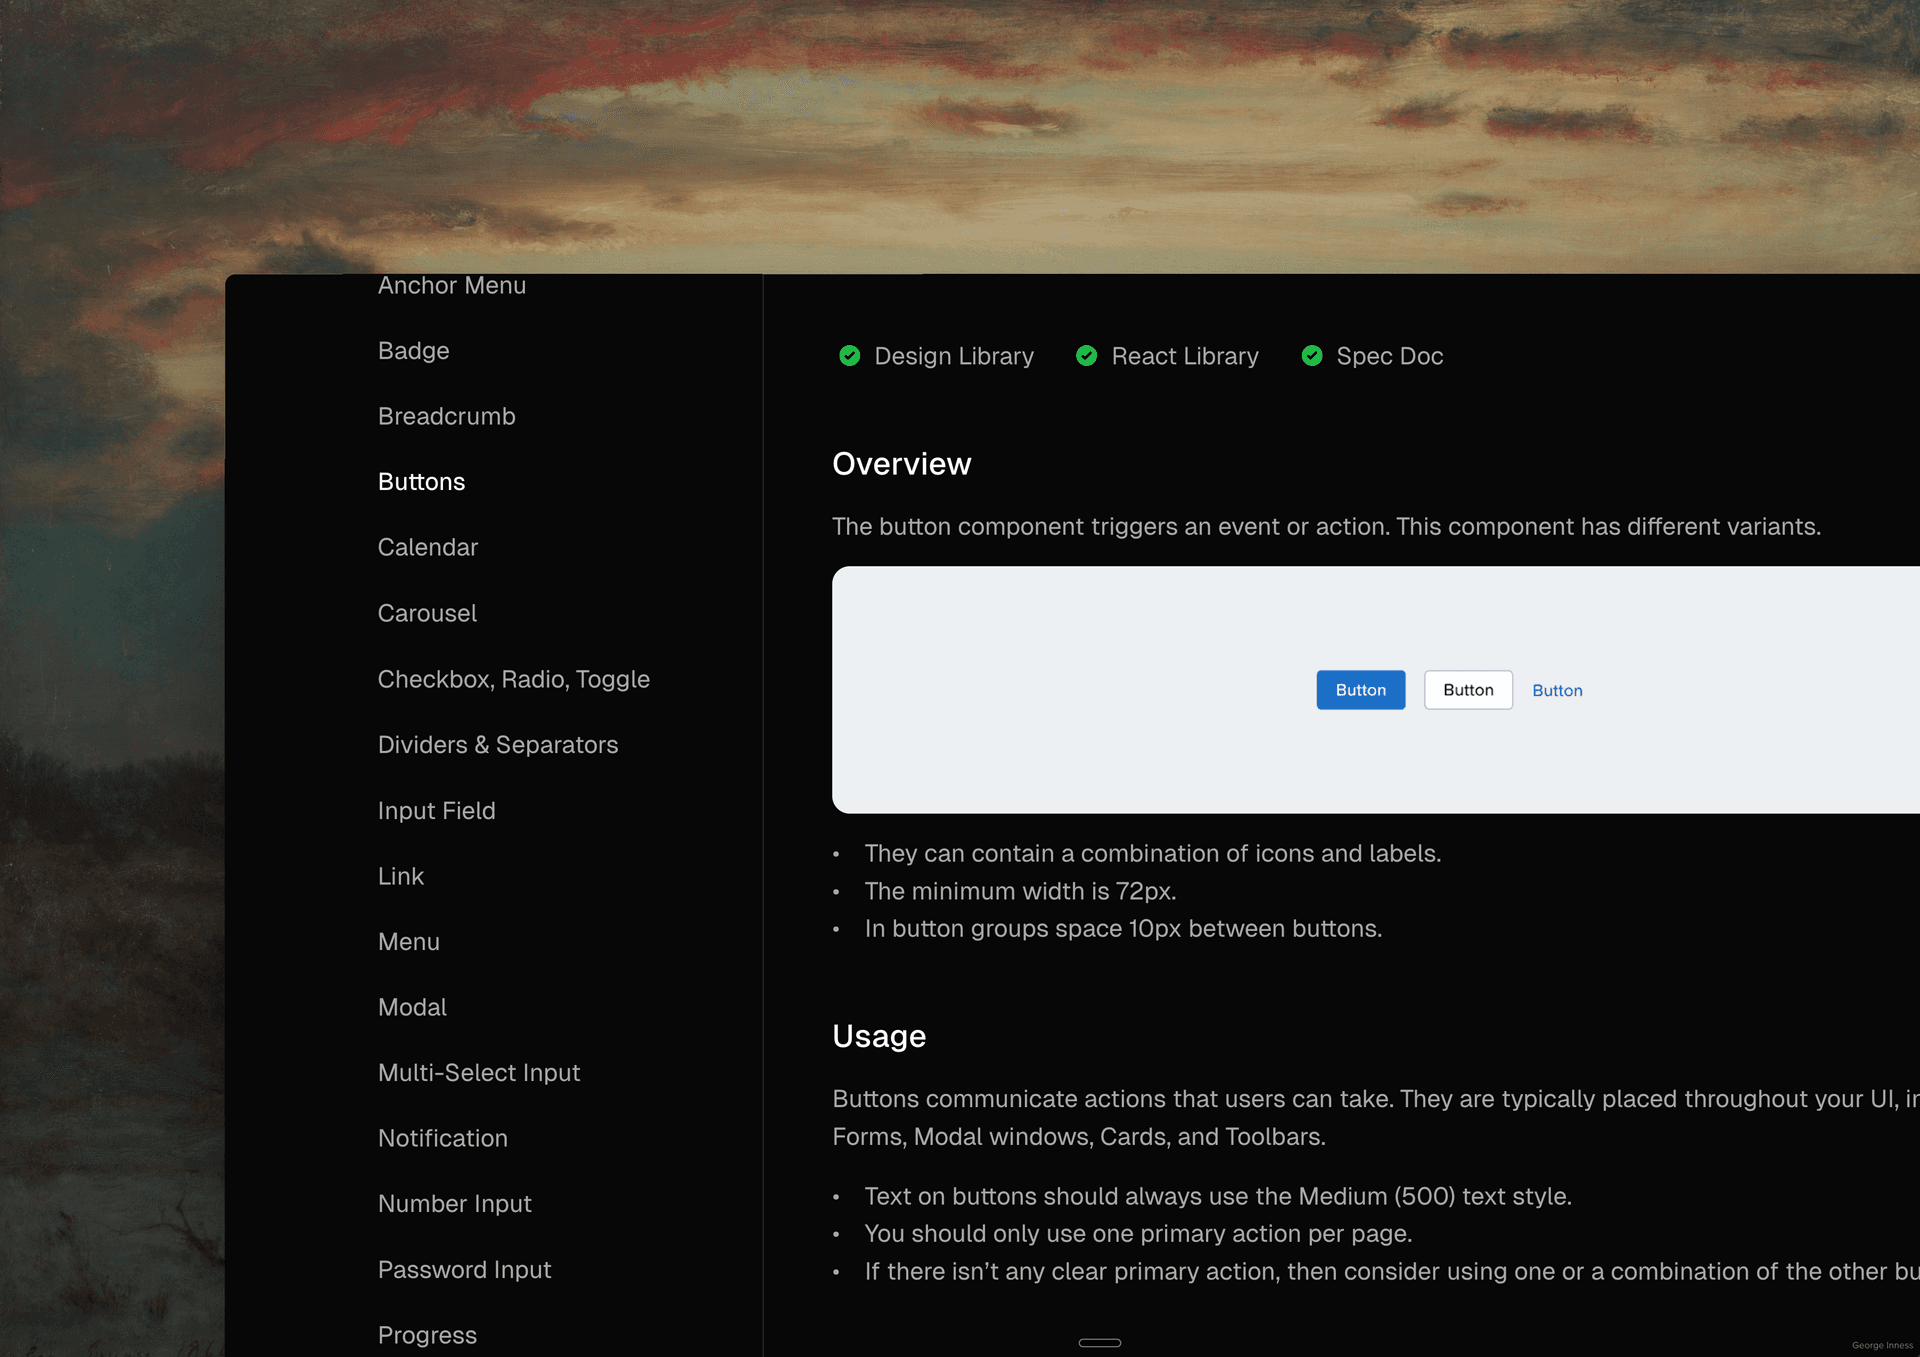This screenshot has width=1920, height=1357.
Task: Open the Modal page
Action: (412, 1007)
